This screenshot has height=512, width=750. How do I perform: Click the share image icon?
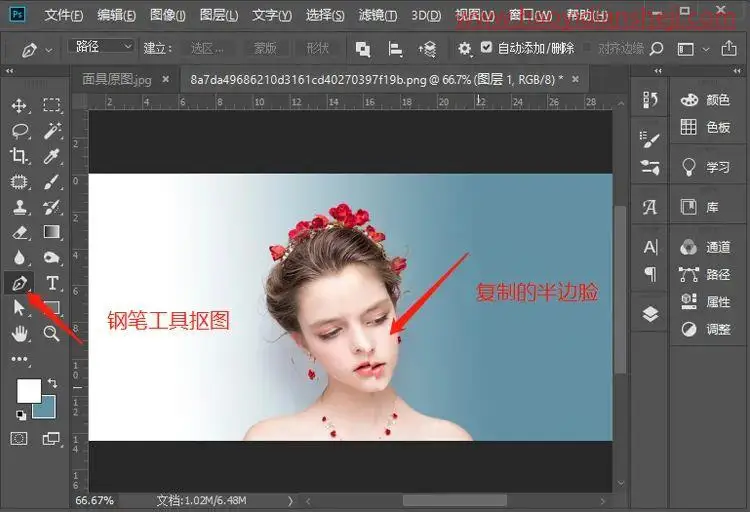coord(728,48)
